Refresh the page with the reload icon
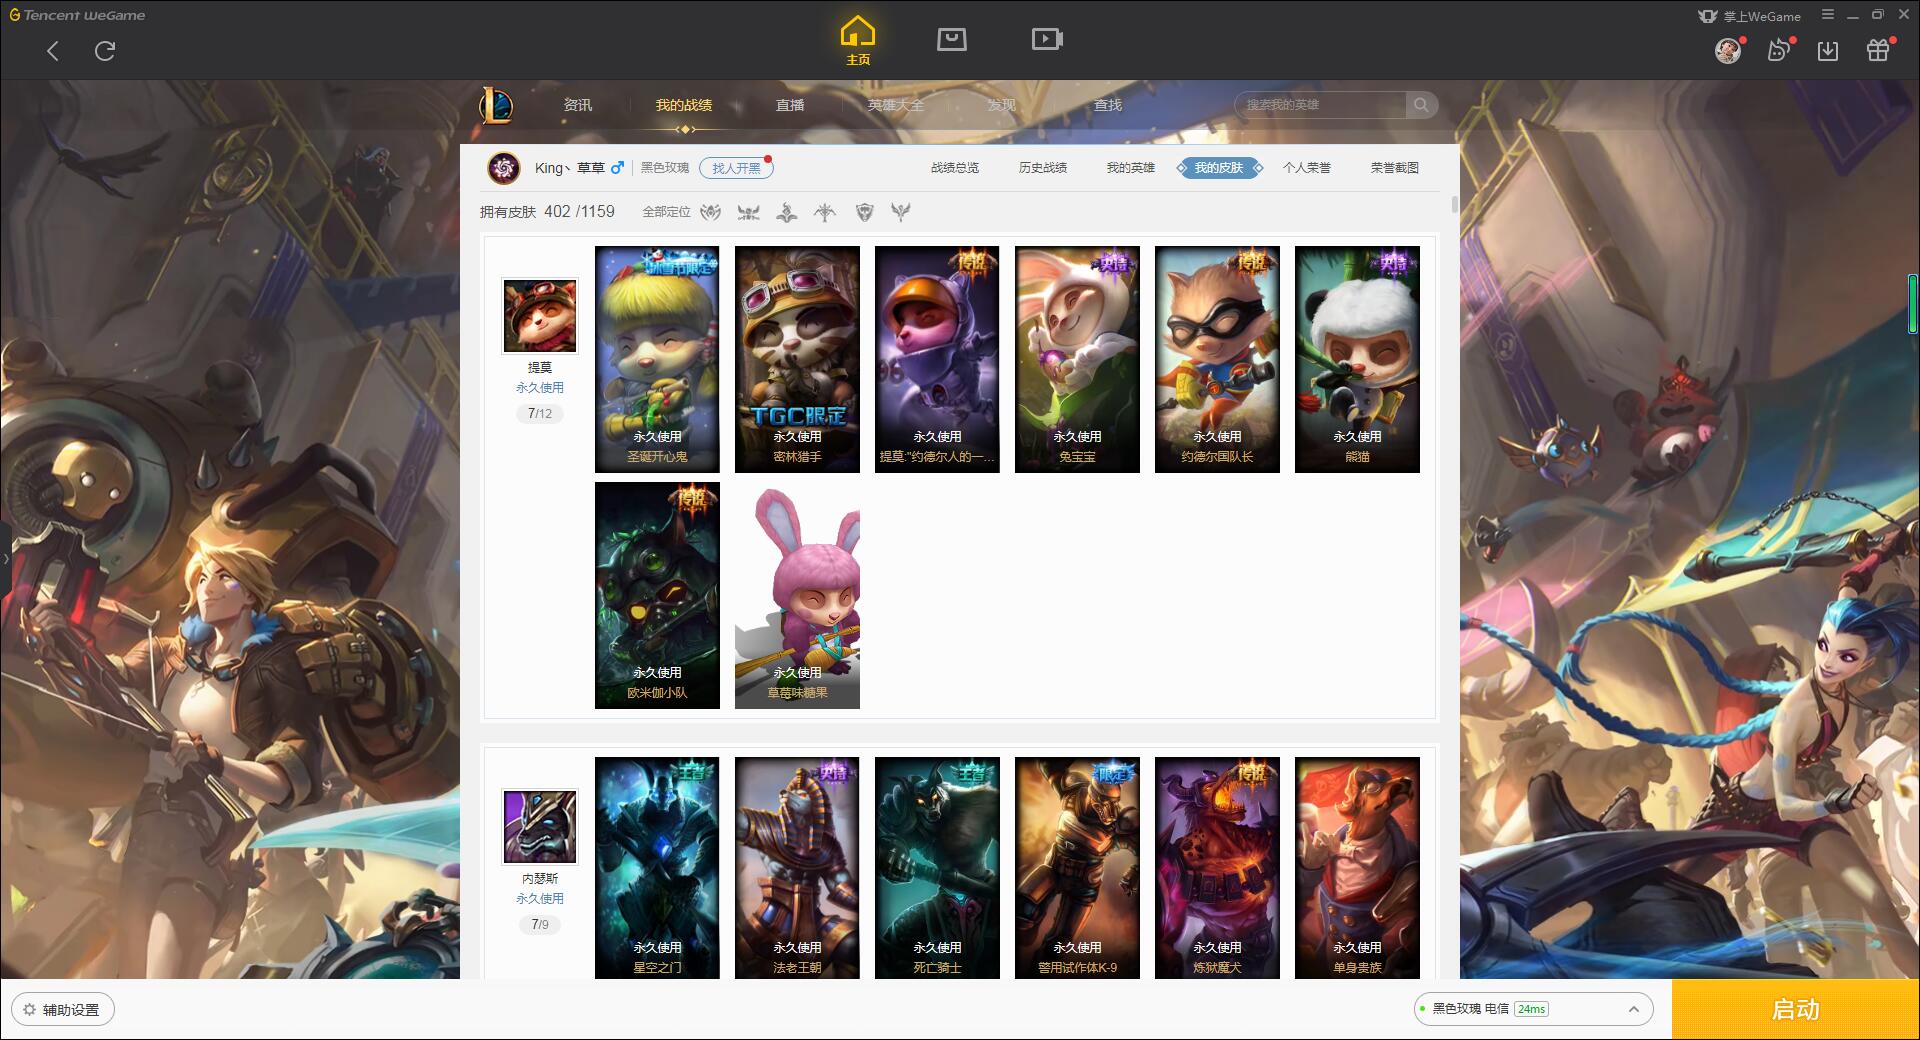The width and height of the screenshot is (1920, 1040). click(105, 51)
